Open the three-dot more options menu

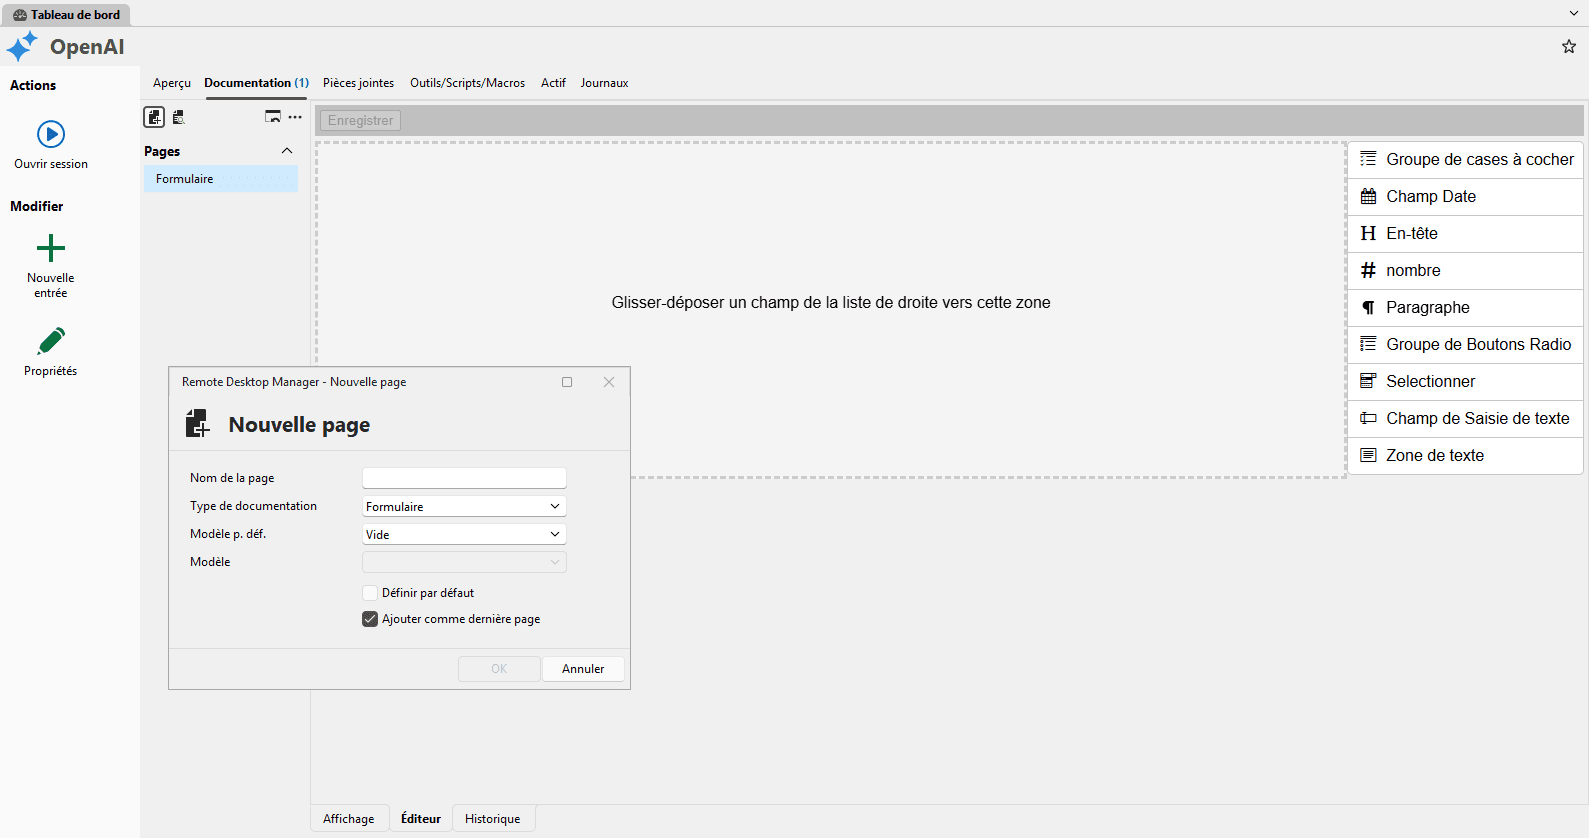pos(295,117)
